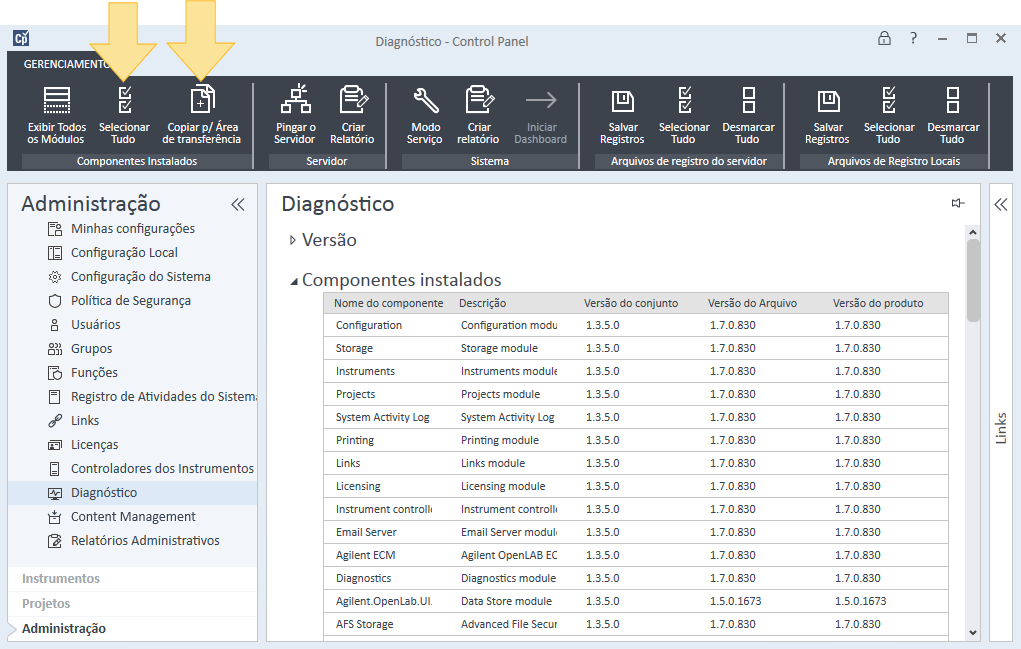The width and height of the screenshot is (1021, 649).
Task: Activate Modo Serviço wrench icon
Action: (426, 100)
